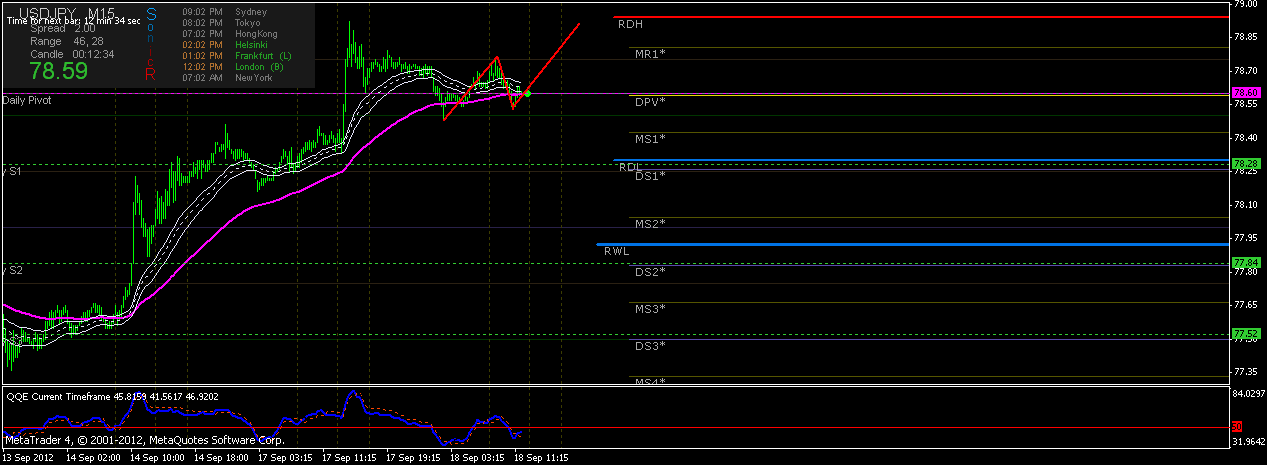Viewport: 1267px width, 465px height.
Task: Click the large green 78.59 price
Action: click(59, 72)
